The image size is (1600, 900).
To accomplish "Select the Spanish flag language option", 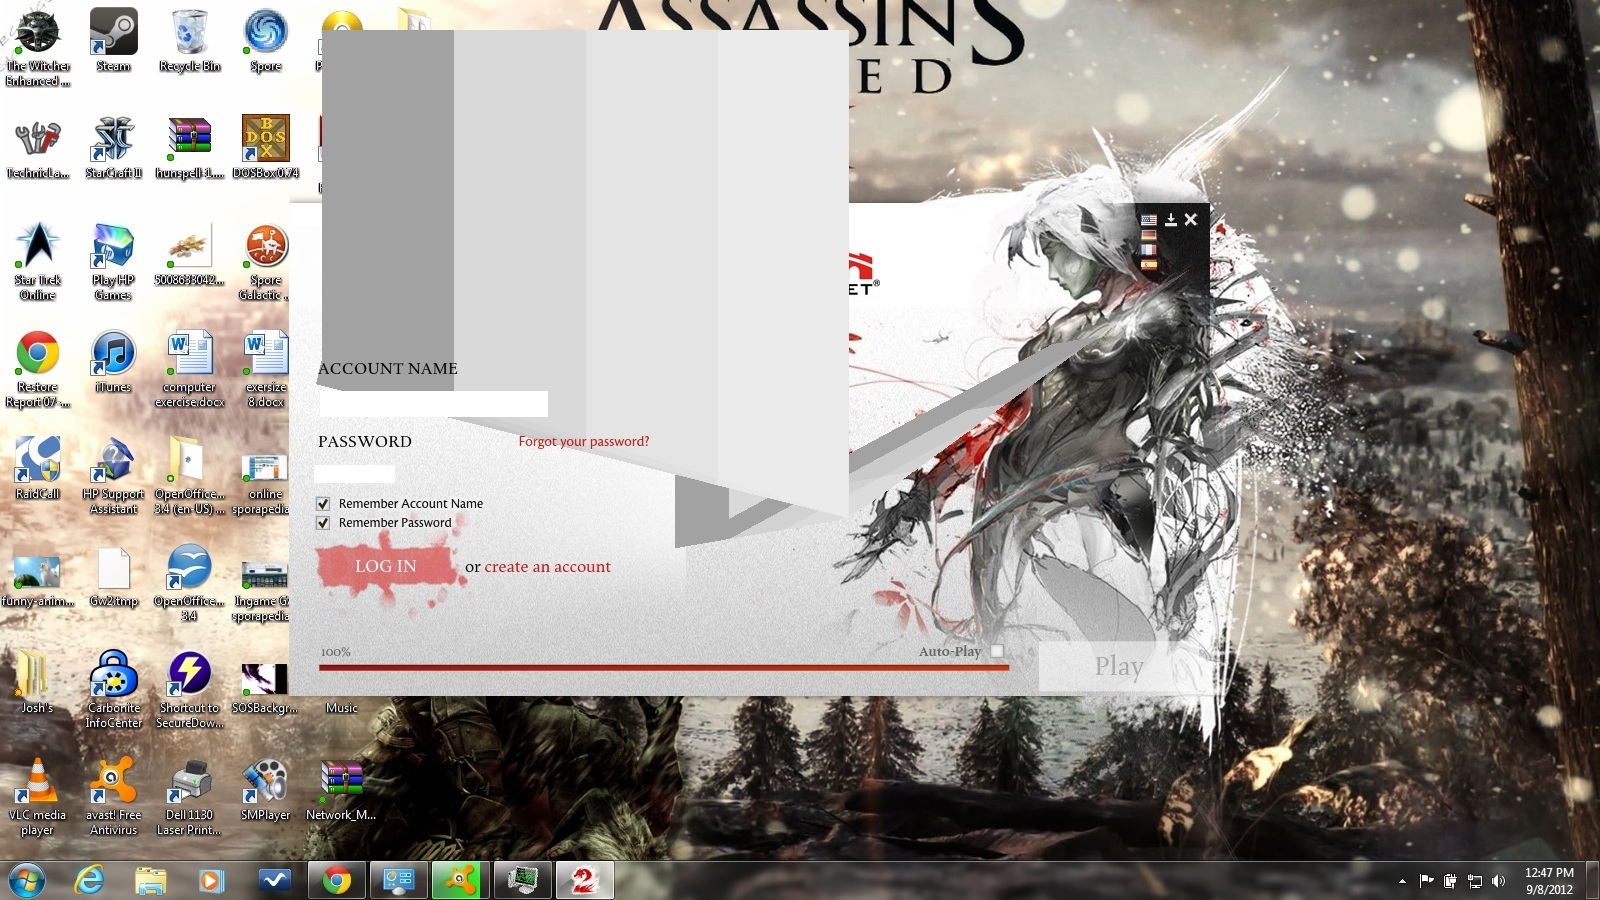I will coord(1149,265).
